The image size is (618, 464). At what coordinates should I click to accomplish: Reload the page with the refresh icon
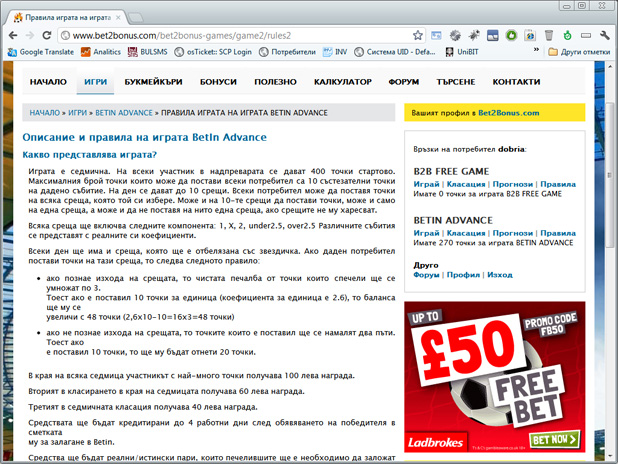(x=47, y=35)
